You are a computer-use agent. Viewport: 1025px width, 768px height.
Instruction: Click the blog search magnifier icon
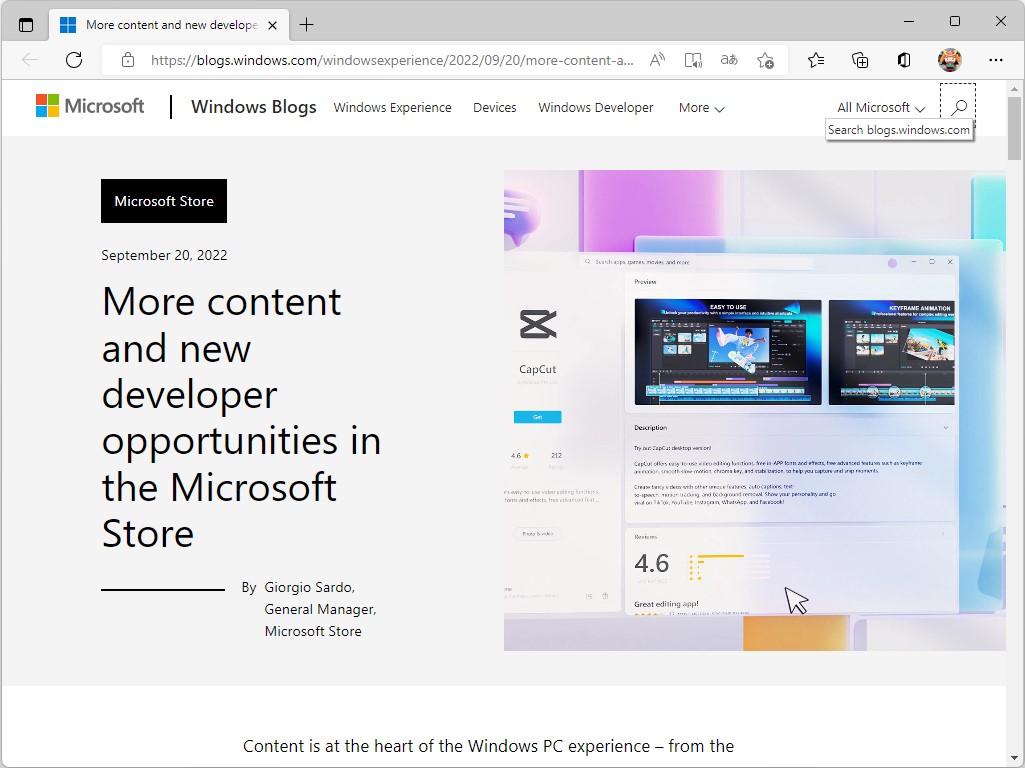pos(957,105)
